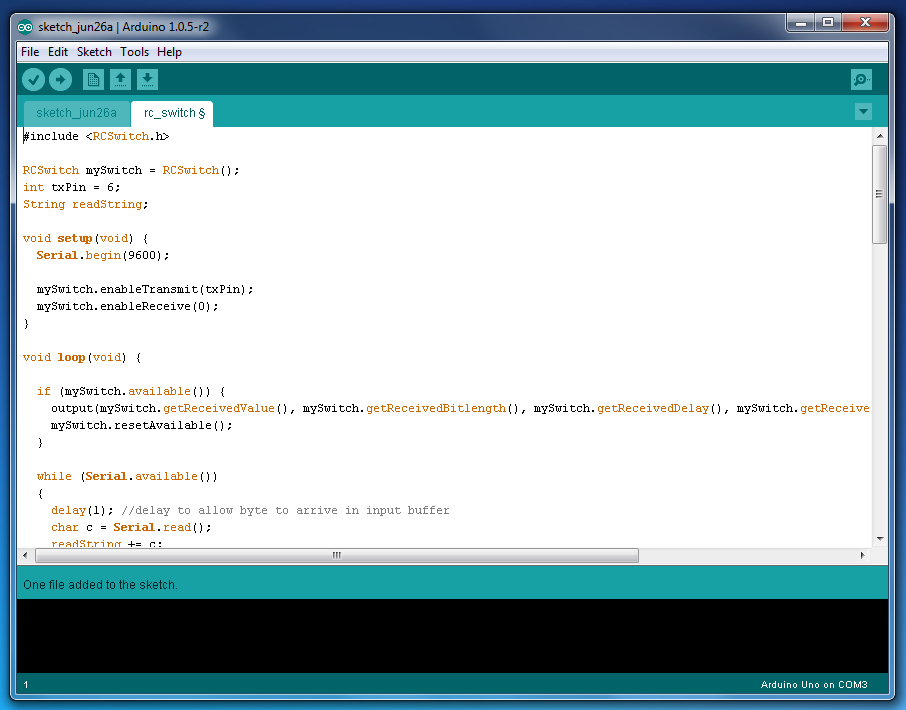Save sketch with down-arrow icon

[x=147, y=80]
